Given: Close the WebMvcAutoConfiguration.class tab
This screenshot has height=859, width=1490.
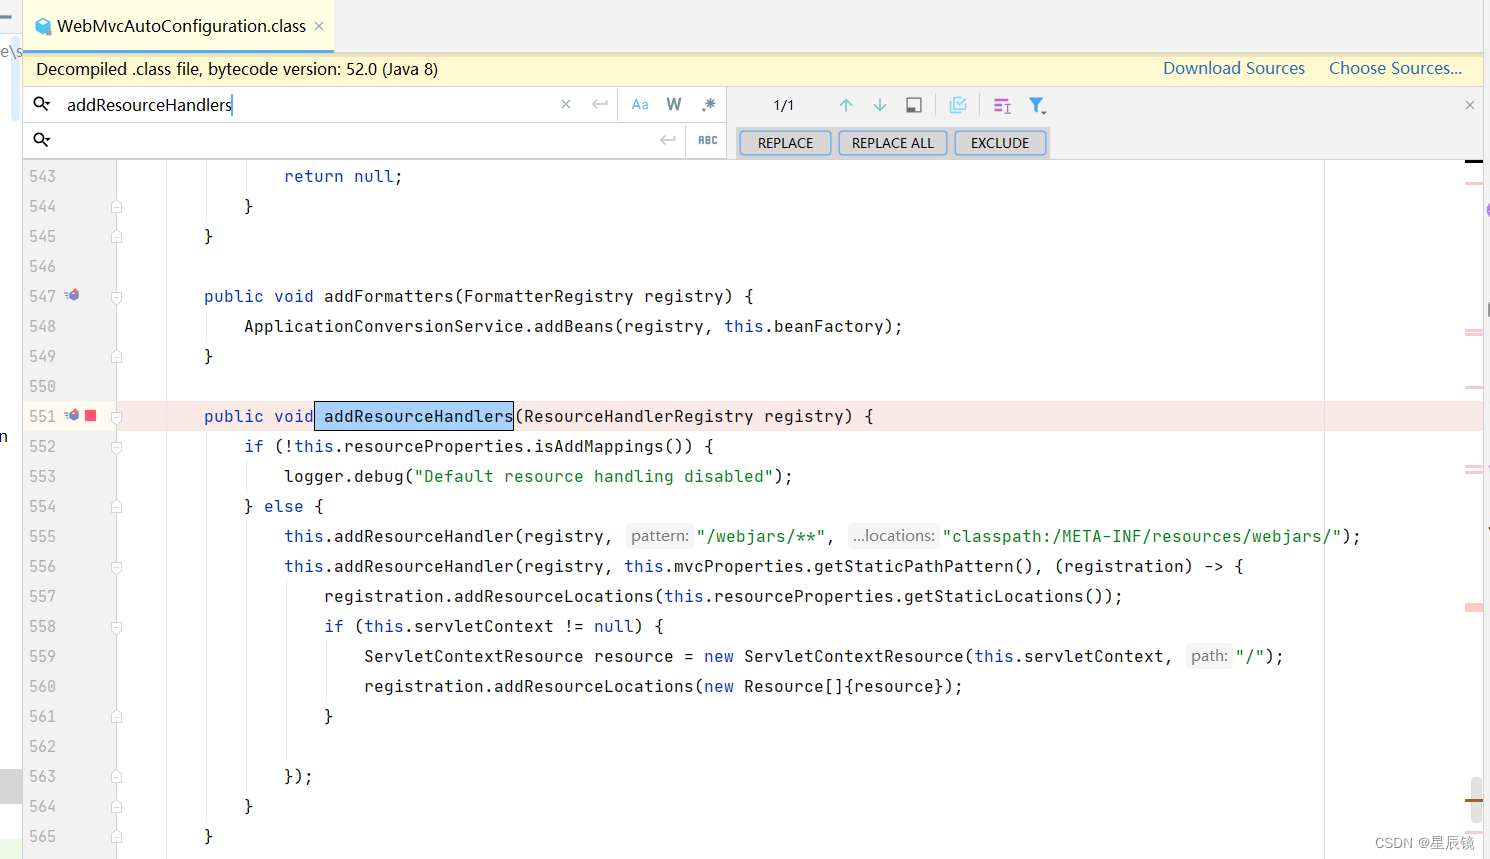Looking at the screenshot, I should point(319,26).
